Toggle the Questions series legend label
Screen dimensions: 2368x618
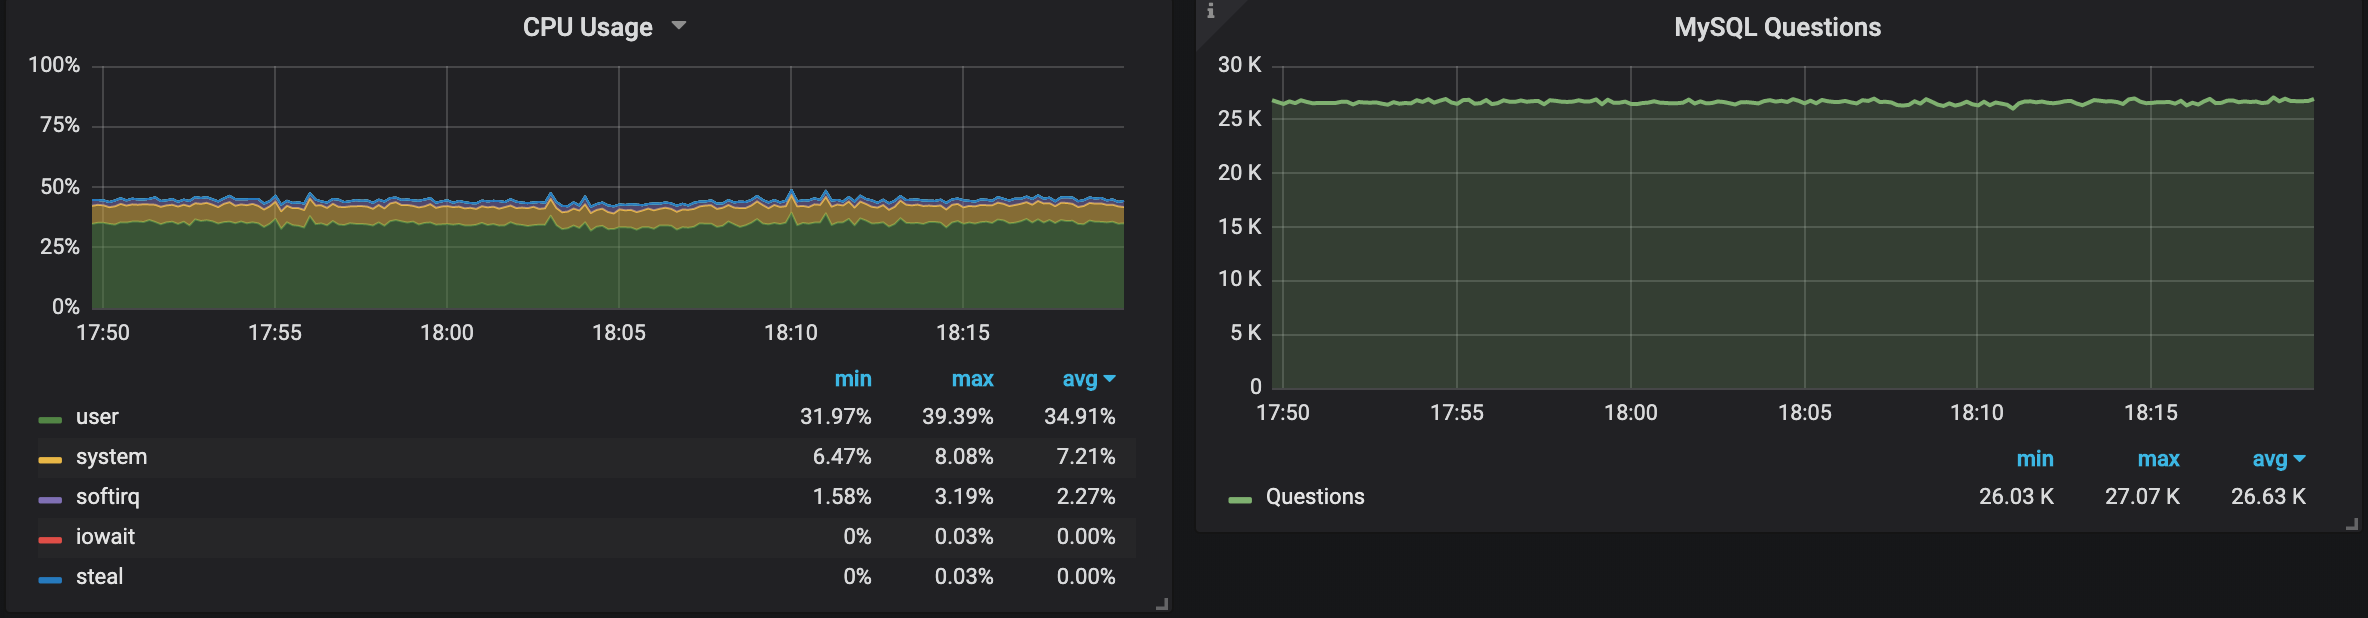[x=1314, y=497]
